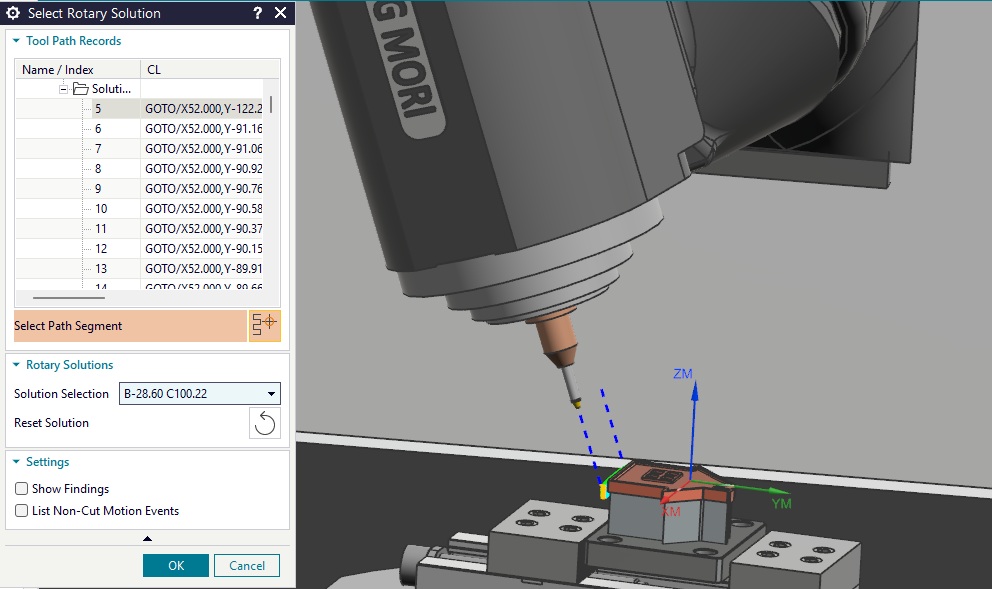Collapse the Solution folder tree node
This screenshot has width=992, height=589.
click(x=64, y=89)
